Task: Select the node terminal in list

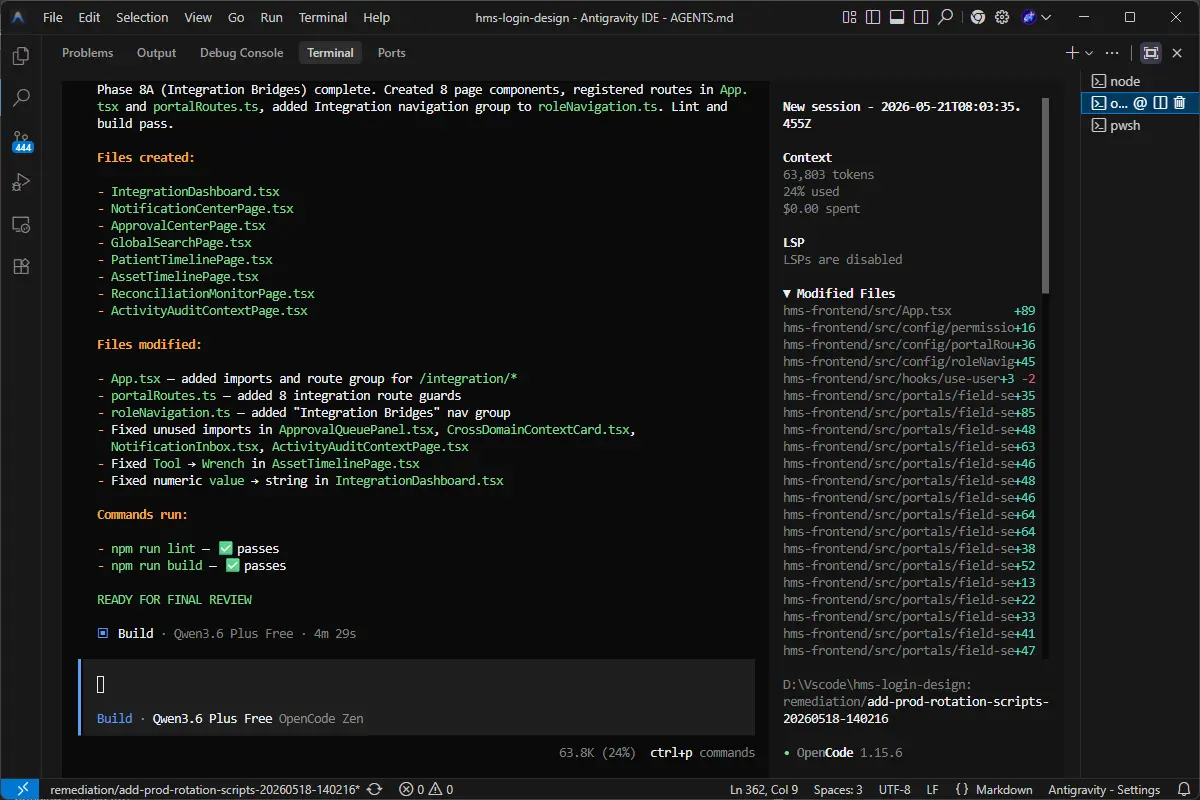Action: click(x=1138, y=81)
